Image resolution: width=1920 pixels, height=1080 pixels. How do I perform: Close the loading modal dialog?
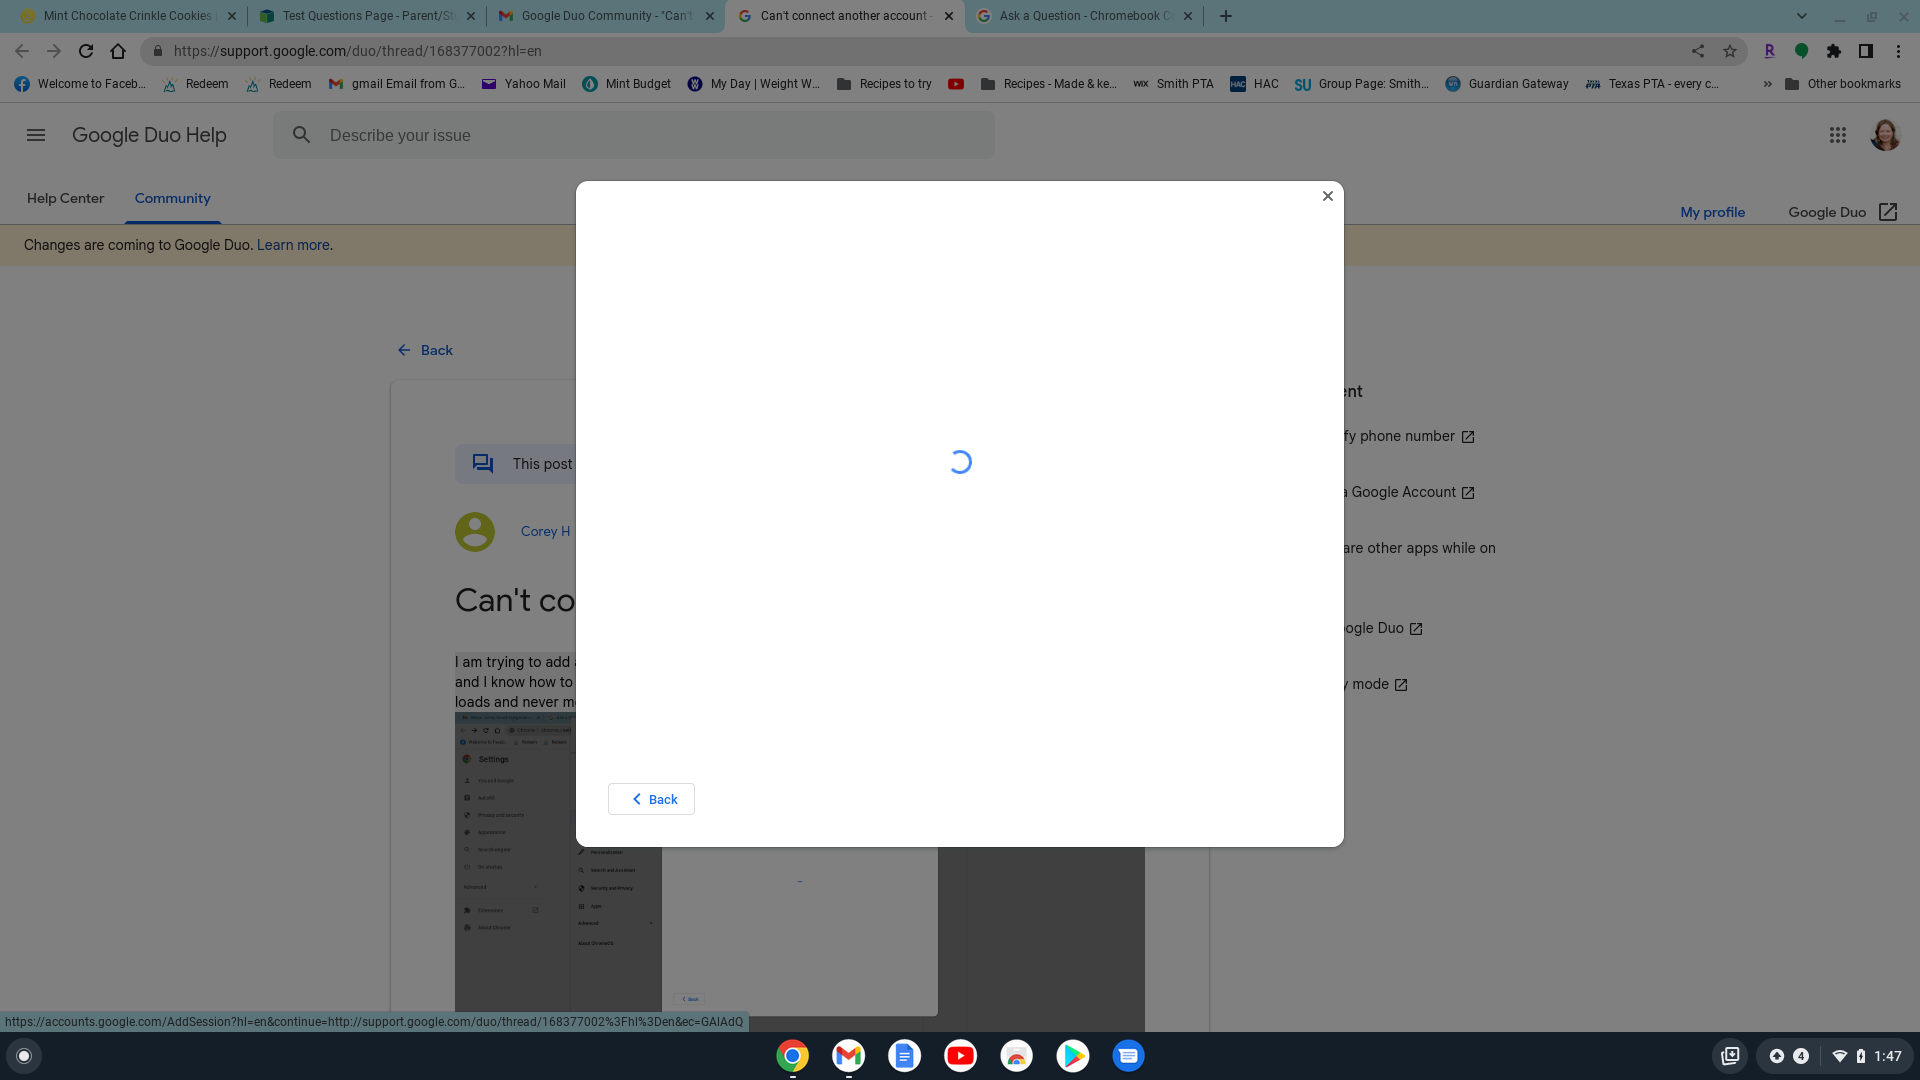1328,196
